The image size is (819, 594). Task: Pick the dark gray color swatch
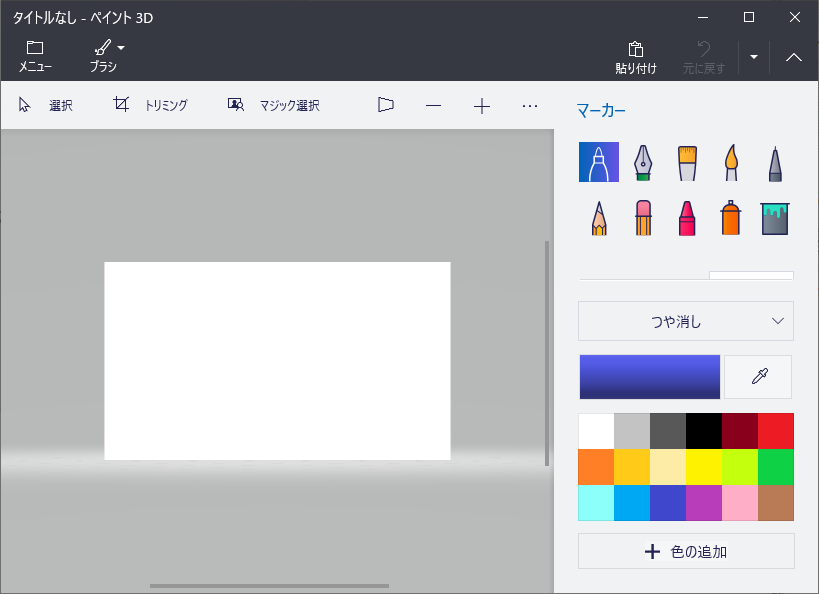pos(668,431)
